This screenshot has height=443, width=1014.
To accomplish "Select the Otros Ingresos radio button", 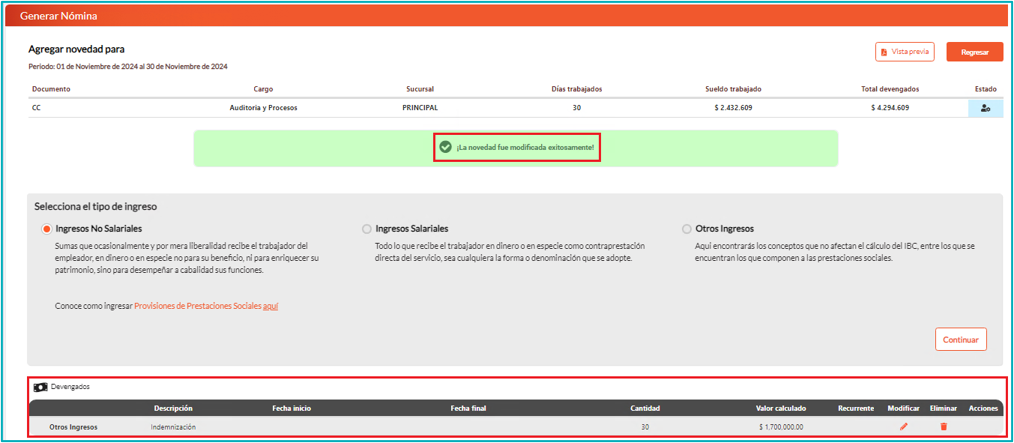I will [686, 229].
